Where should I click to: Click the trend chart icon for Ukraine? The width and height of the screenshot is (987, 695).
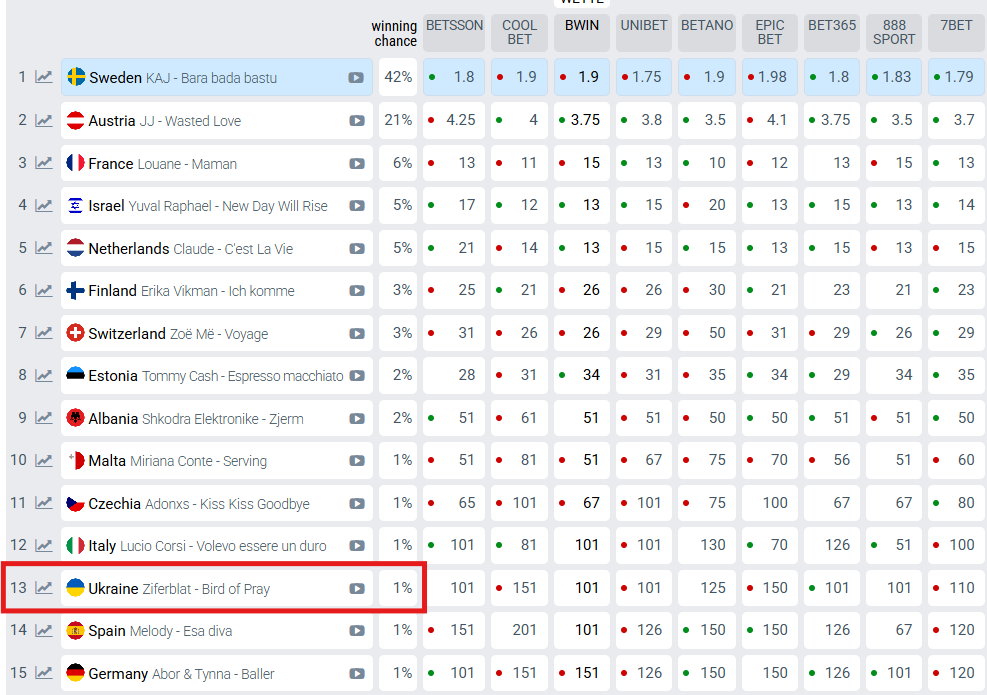44,588
